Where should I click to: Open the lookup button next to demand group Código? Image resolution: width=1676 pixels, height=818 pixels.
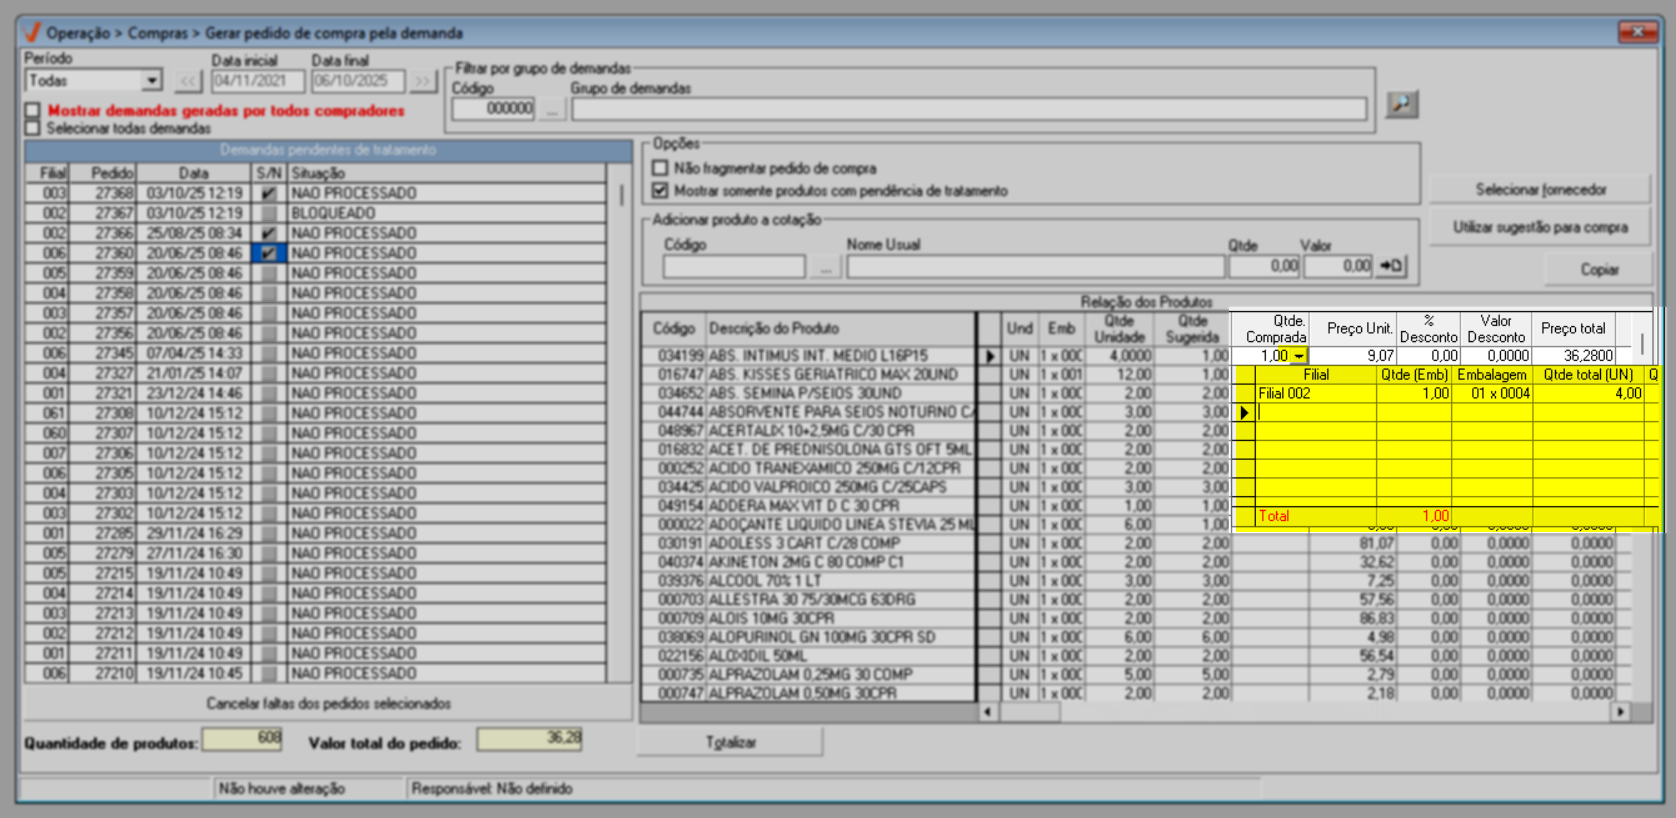(551, 109)
